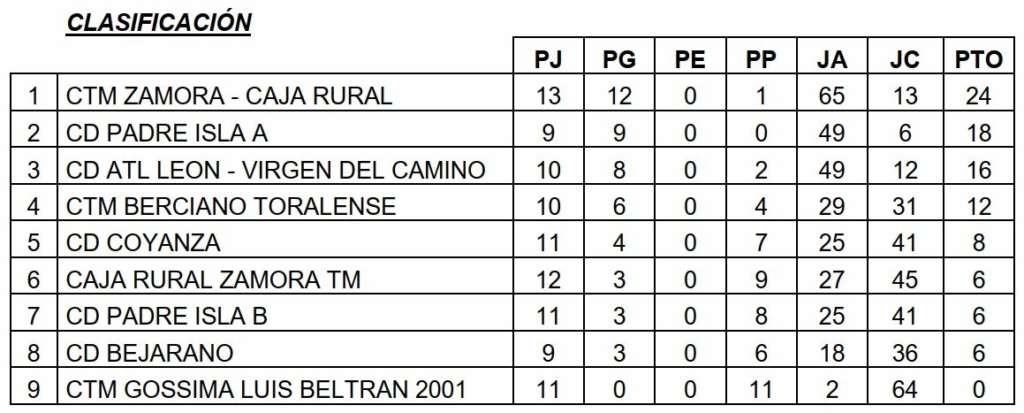1024x413 pixels.
Task: Click CTM GOSSIMA LUIS BELTRAN 2001
Action: coord(266,390)
